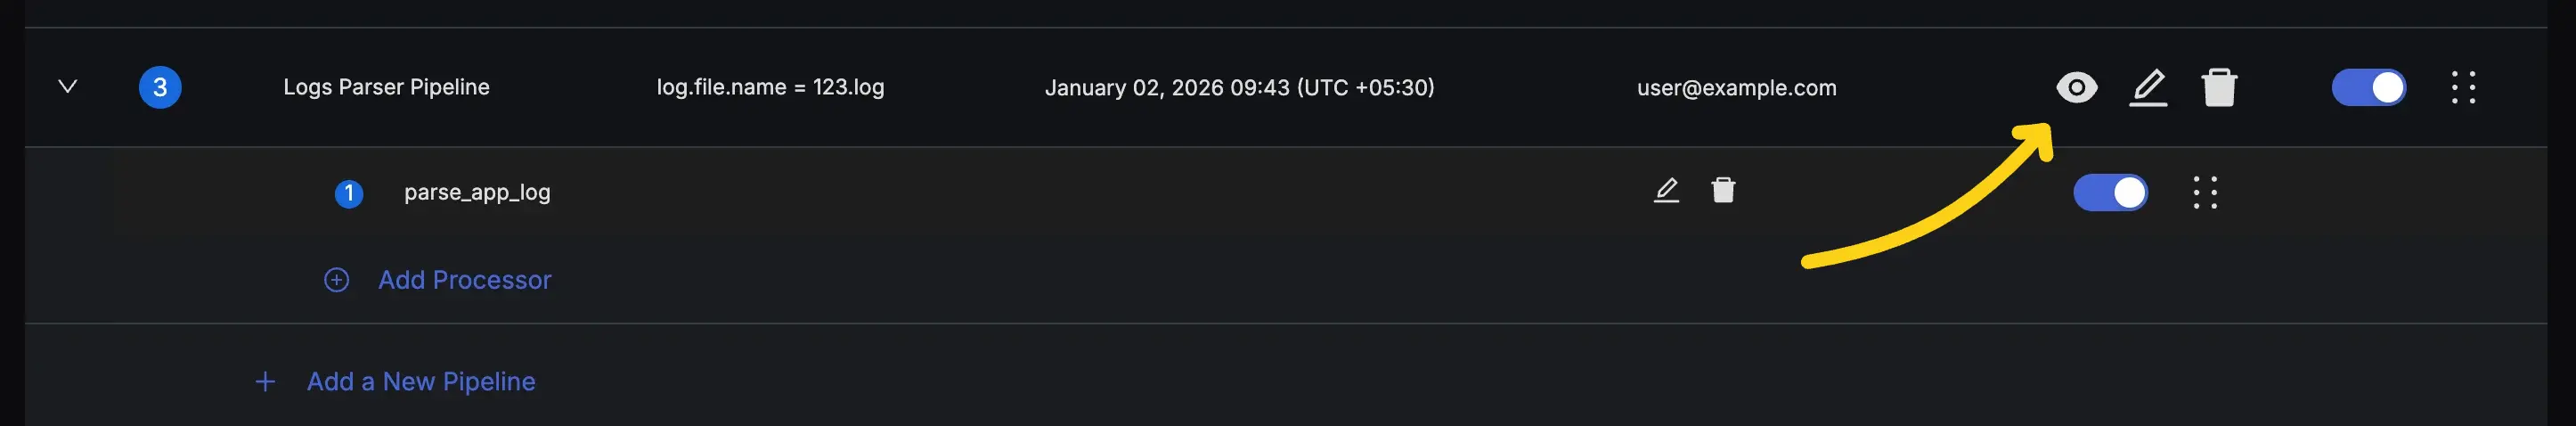2576x426 pixels.
Task: Click the pipeline order number 3 badge
Action: pyautogui.click(x=160, y=87)
